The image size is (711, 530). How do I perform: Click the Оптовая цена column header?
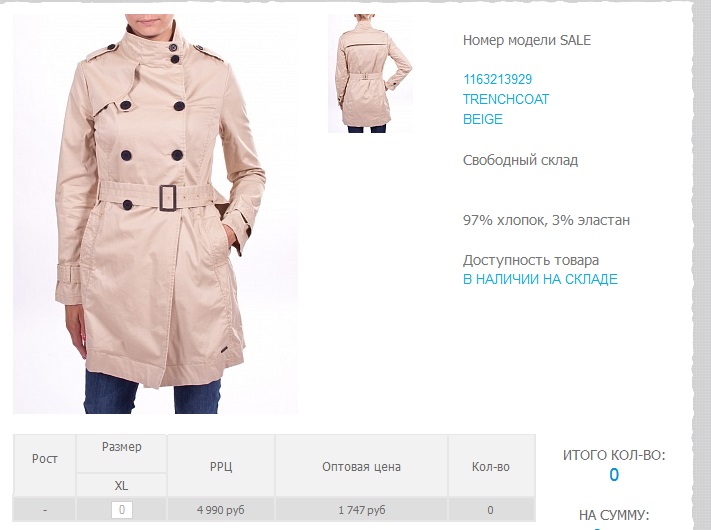click(x=361, y=465)
